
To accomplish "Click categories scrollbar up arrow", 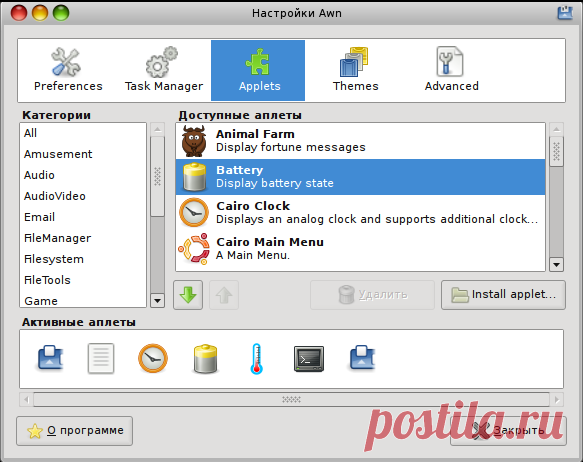I will point(157,130).
